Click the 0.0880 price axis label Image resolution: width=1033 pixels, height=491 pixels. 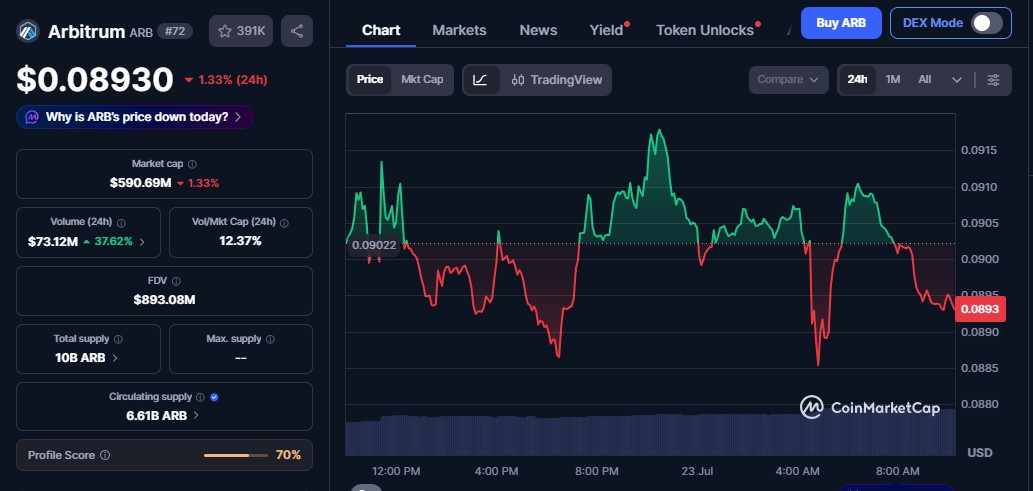coord(979,404)
